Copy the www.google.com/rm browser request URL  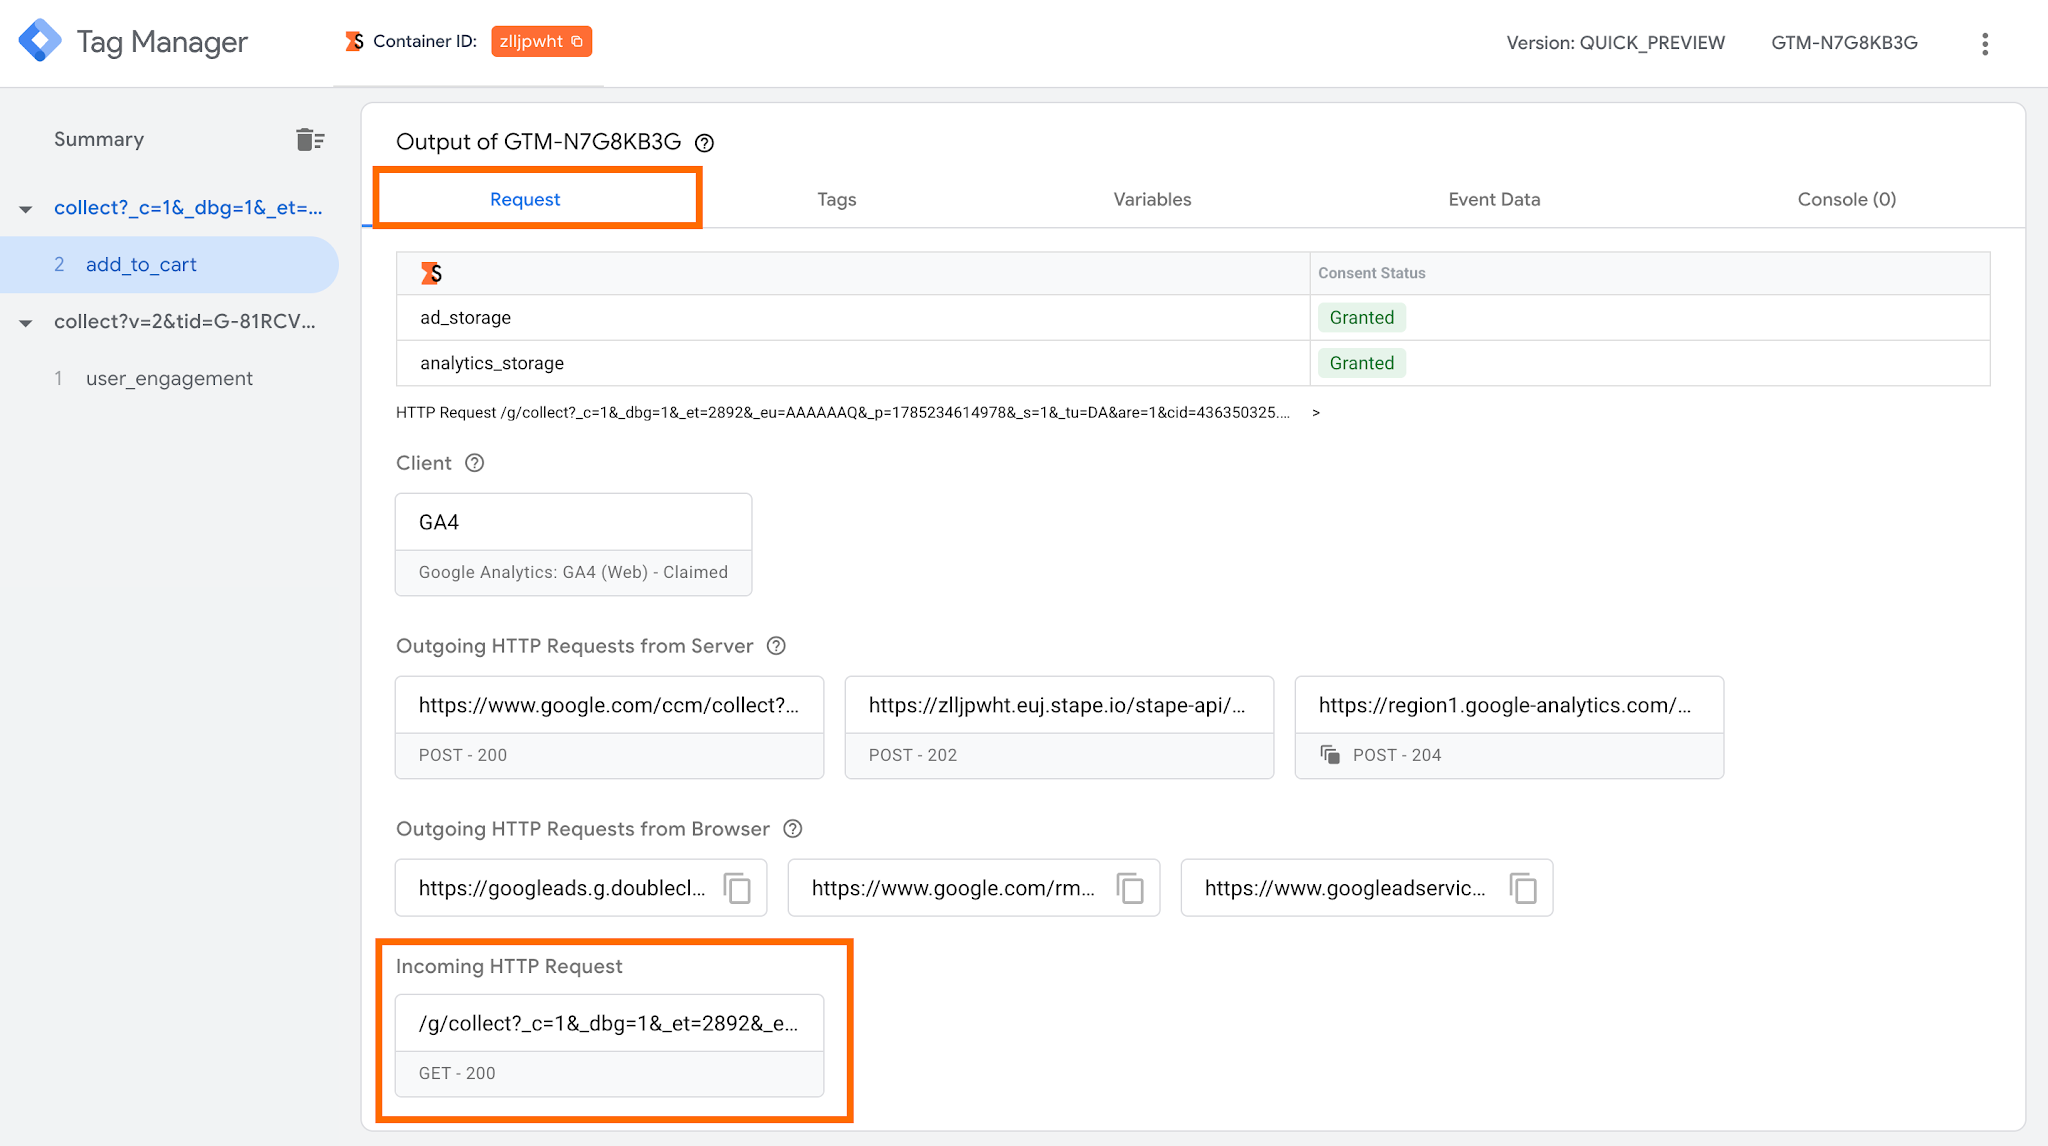point(1131,888)
